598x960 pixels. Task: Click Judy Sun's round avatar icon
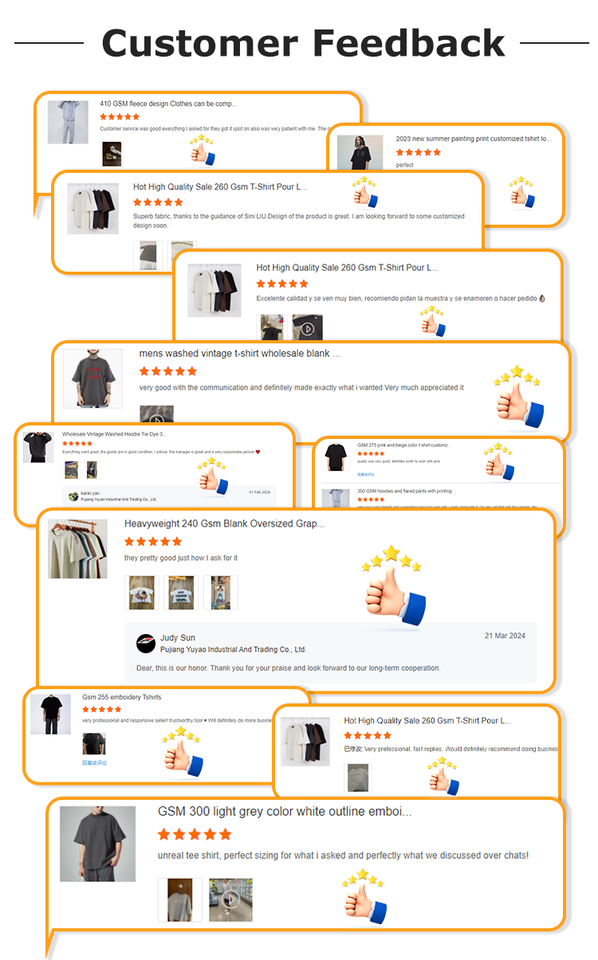pos(146,643)
